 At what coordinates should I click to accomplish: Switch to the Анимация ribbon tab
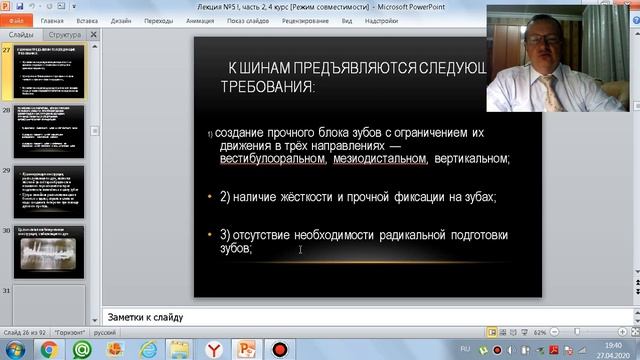200,21
